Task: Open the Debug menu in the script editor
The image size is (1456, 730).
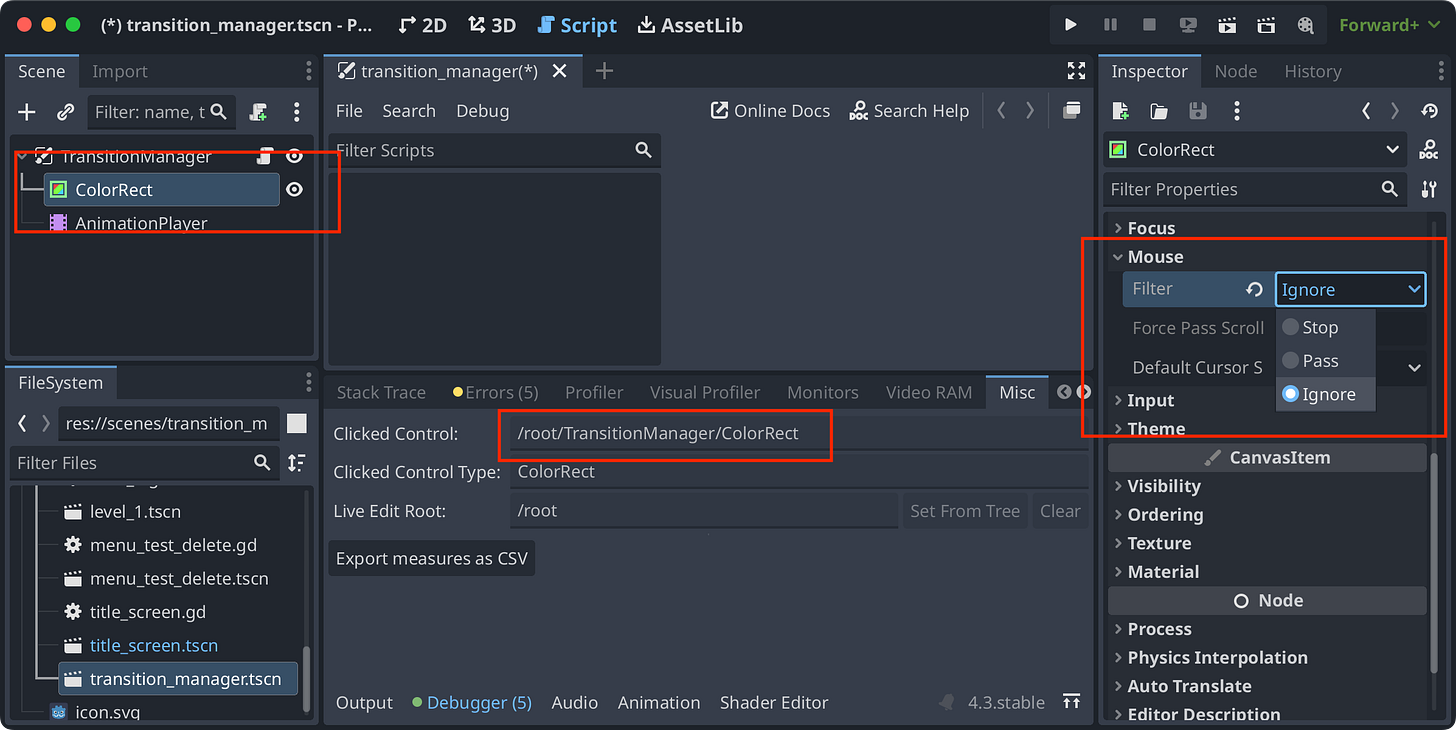Action: 482,110
